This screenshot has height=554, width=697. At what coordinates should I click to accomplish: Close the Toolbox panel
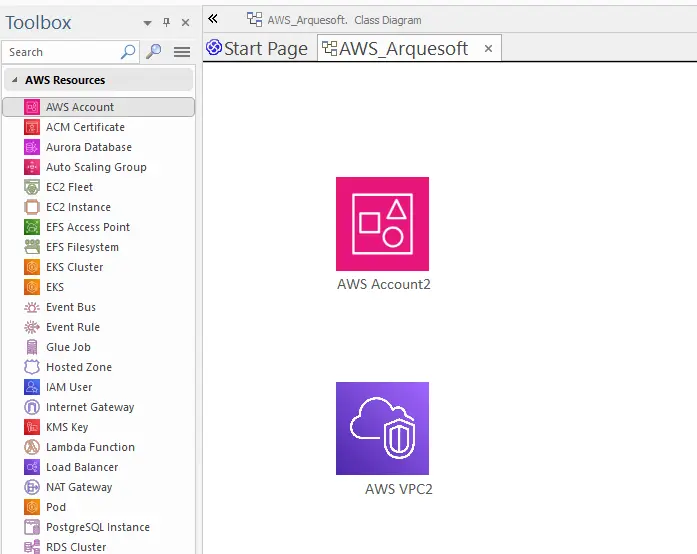186,22
